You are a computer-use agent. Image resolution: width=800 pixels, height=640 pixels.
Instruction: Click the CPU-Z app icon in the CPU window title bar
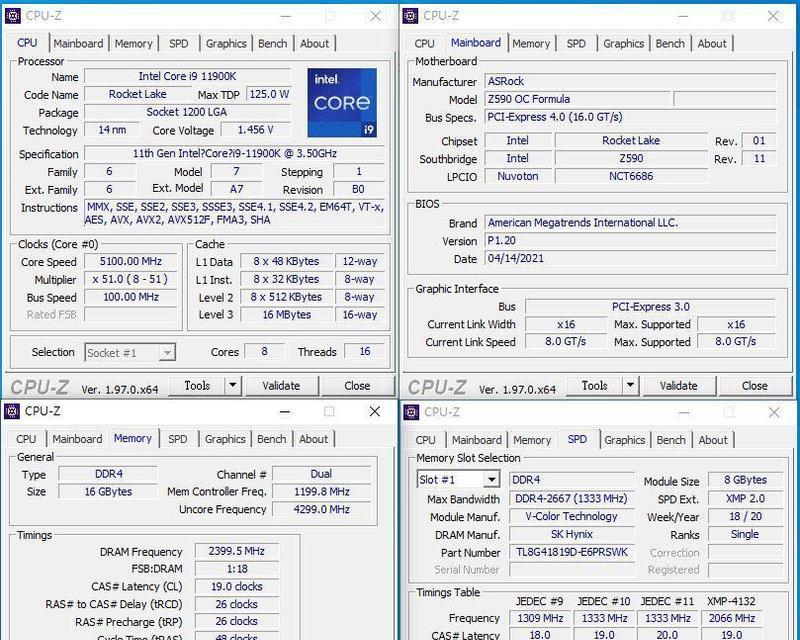(13, 16)
